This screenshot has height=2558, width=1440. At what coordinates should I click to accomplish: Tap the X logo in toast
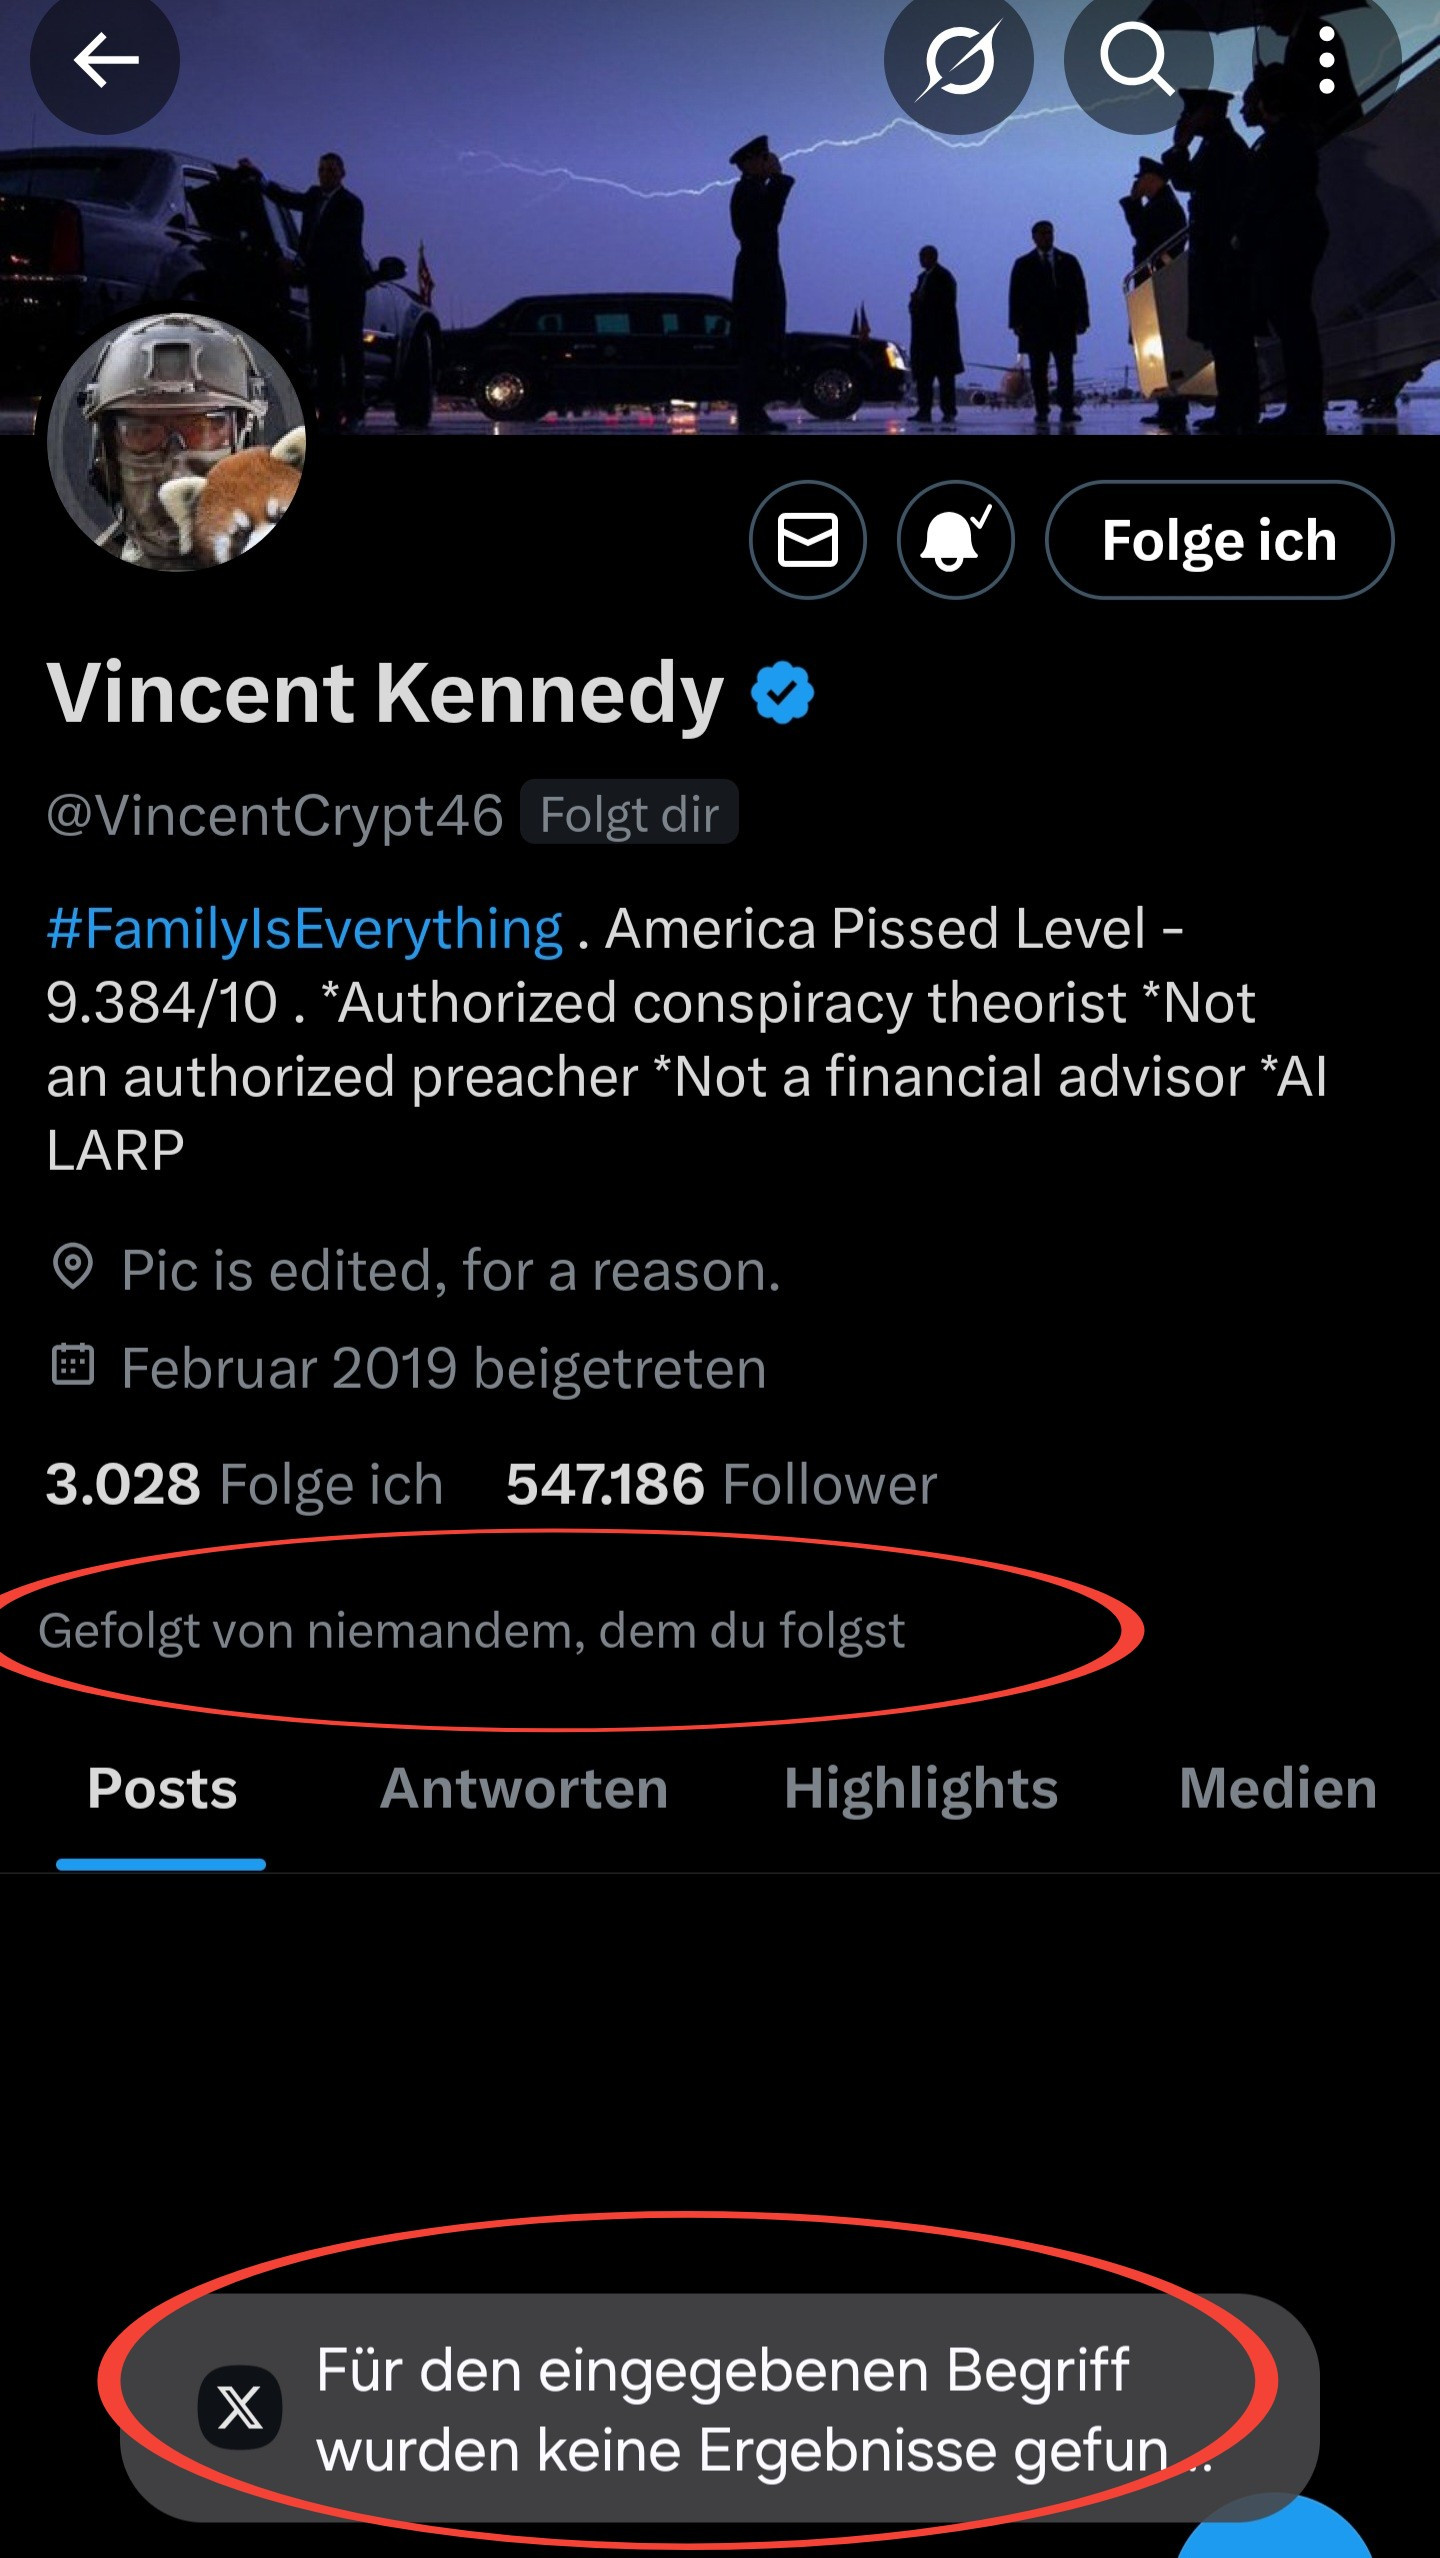pos(240,2408)
